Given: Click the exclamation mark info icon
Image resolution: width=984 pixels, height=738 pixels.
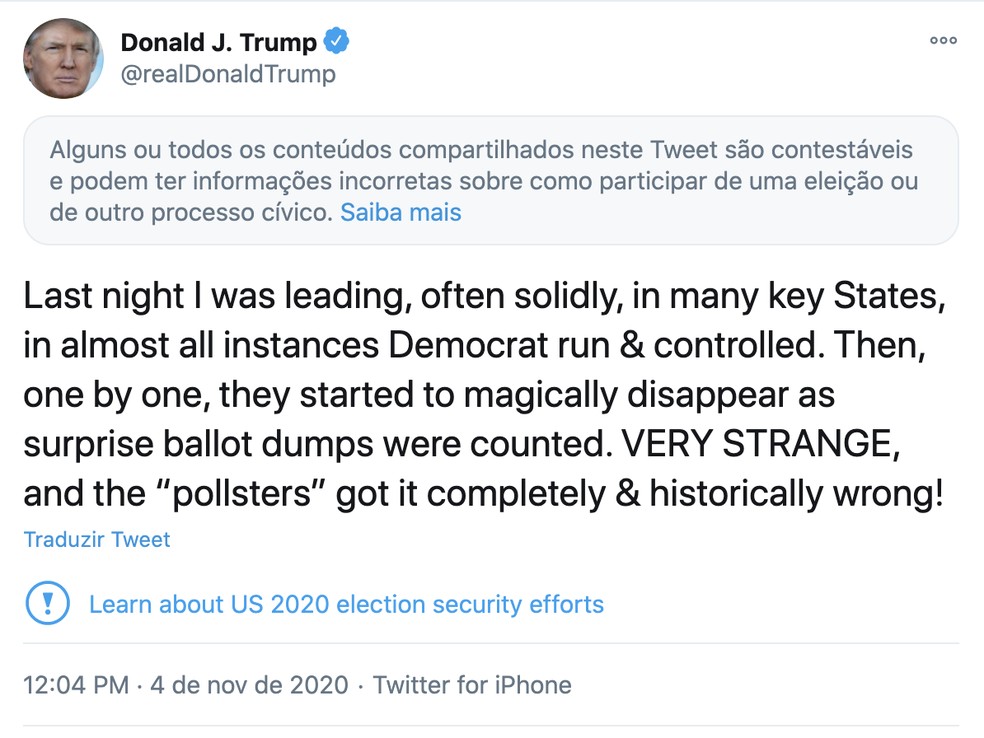Looking at the screenshot, I should pyautogui.click(x=47, y=603).
